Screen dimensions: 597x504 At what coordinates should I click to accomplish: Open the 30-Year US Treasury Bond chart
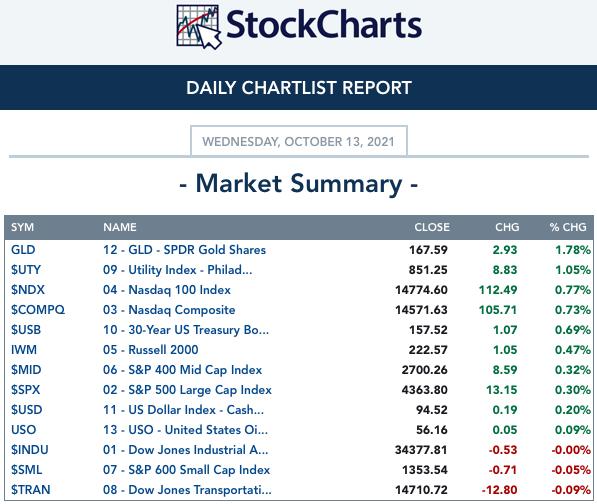point(186,330)
